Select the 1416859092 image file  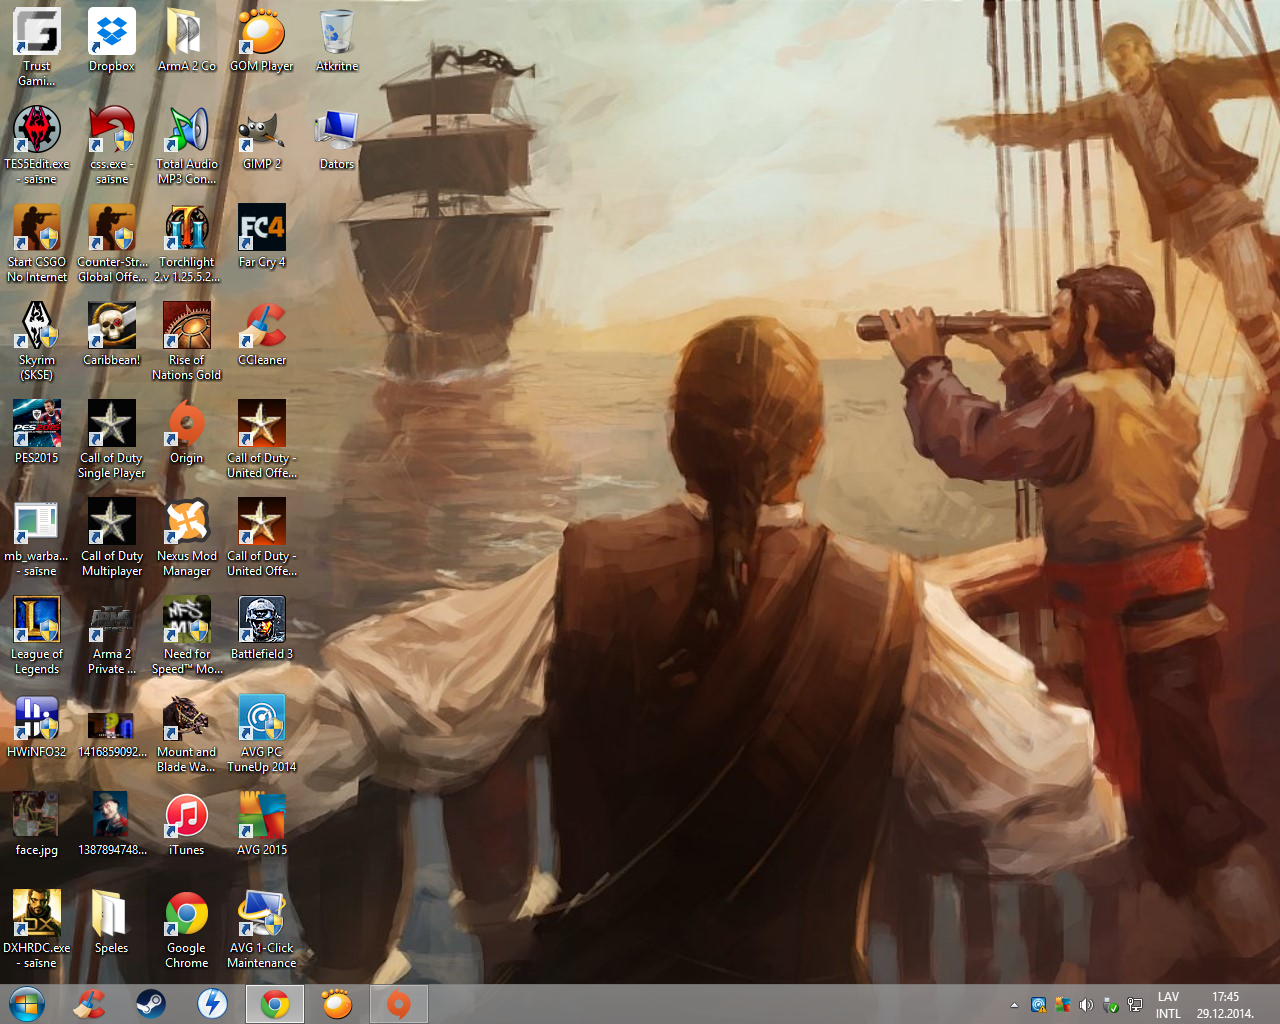112,726
